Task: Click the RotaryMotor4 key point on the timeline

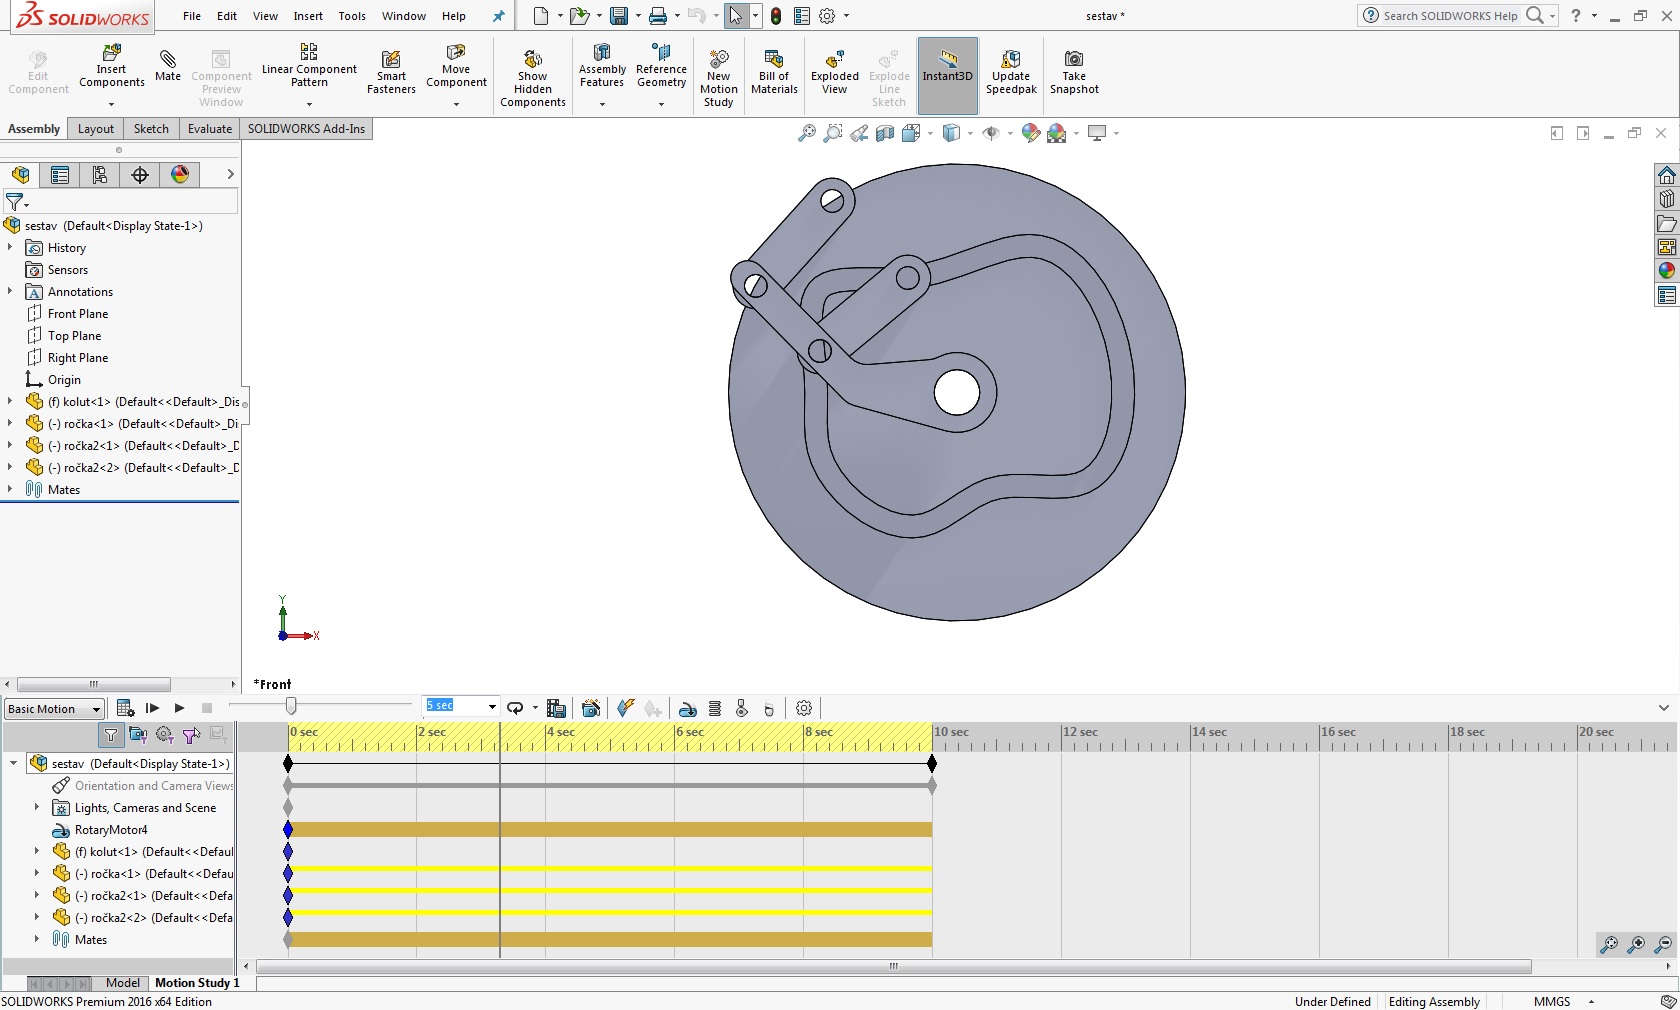Action: (x=288, y=830)
